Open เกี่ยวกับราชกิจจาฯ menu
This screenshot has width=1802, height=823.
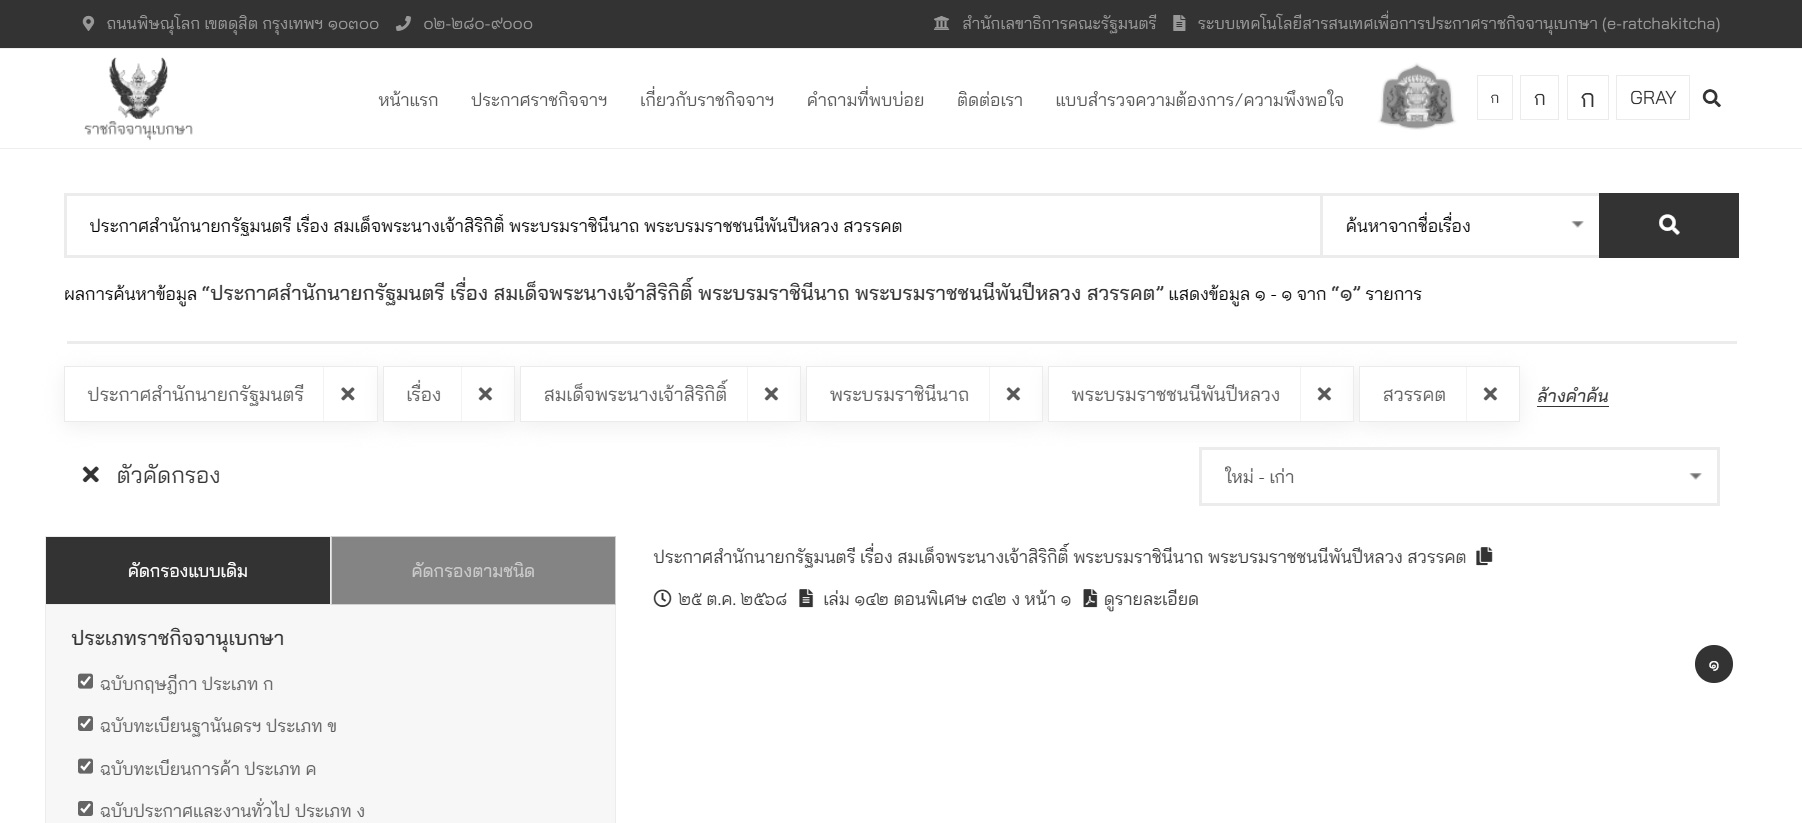[x=707, y=99]
